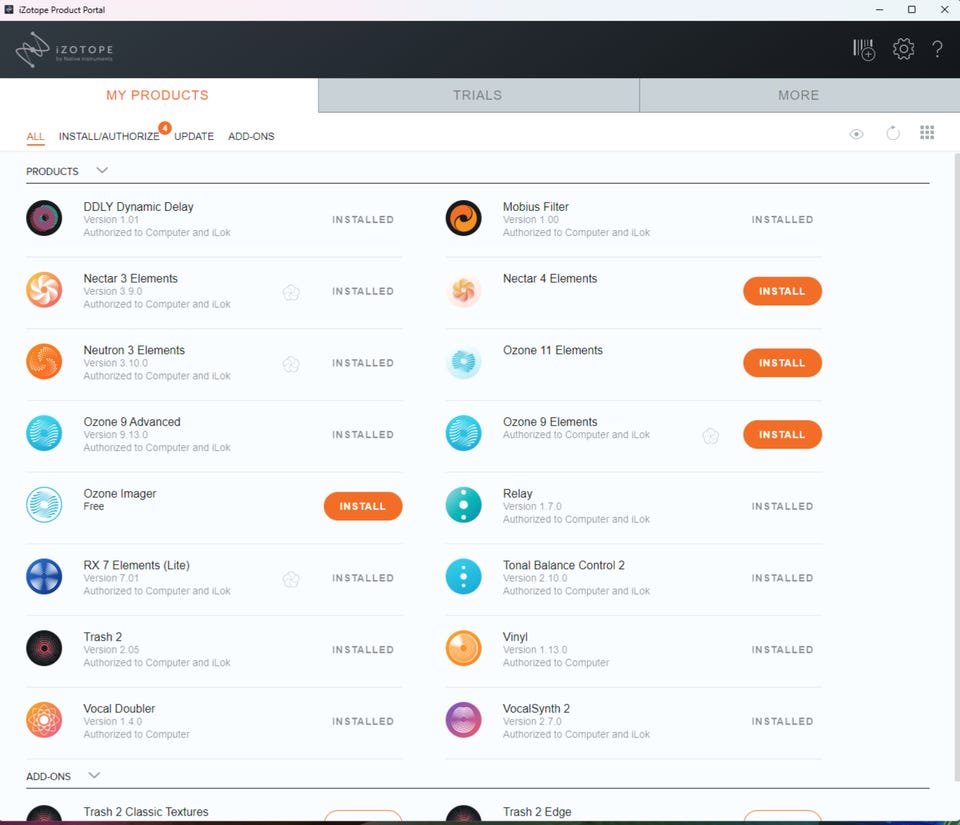Click 'Free' label under Ozone Imager

(94, 506)
